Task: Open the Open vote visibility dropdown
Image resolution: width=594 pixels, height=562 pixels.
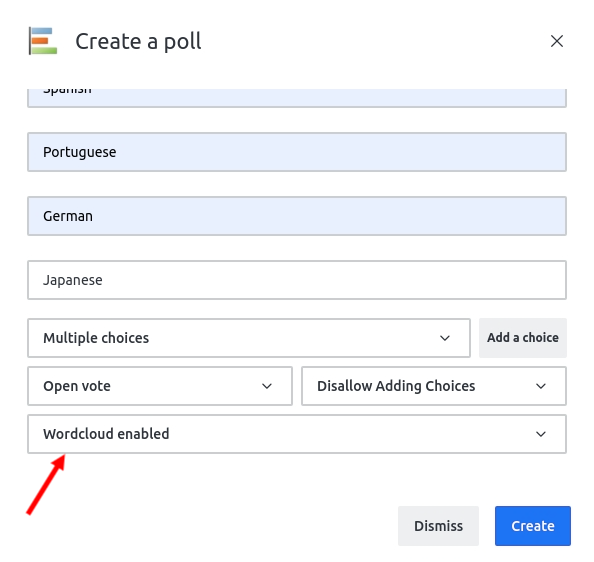Action: [160, 386]
